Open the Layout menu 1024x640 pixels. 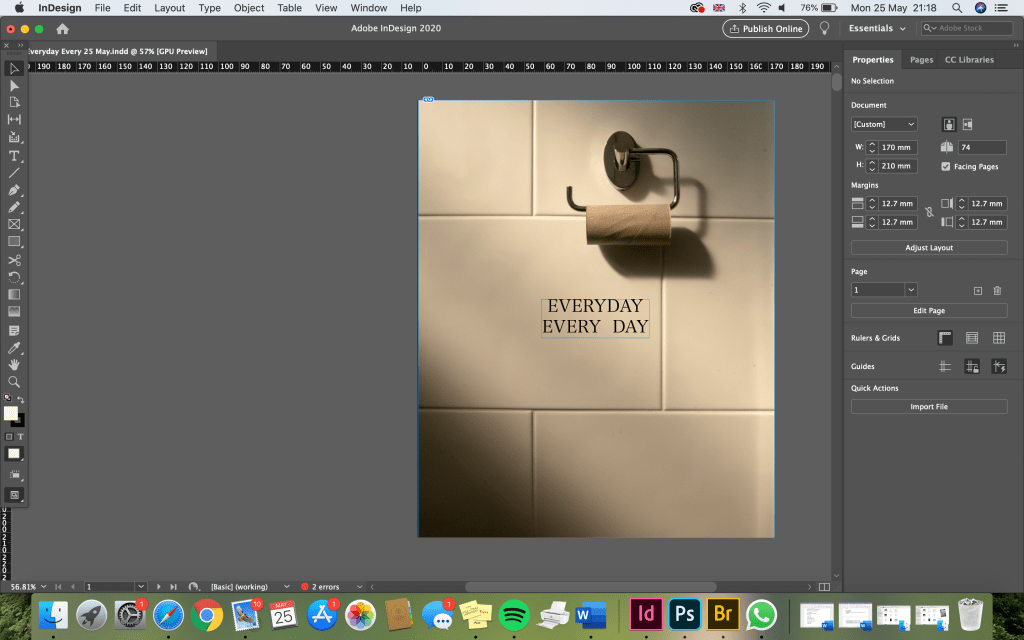(x=169, y=8)
